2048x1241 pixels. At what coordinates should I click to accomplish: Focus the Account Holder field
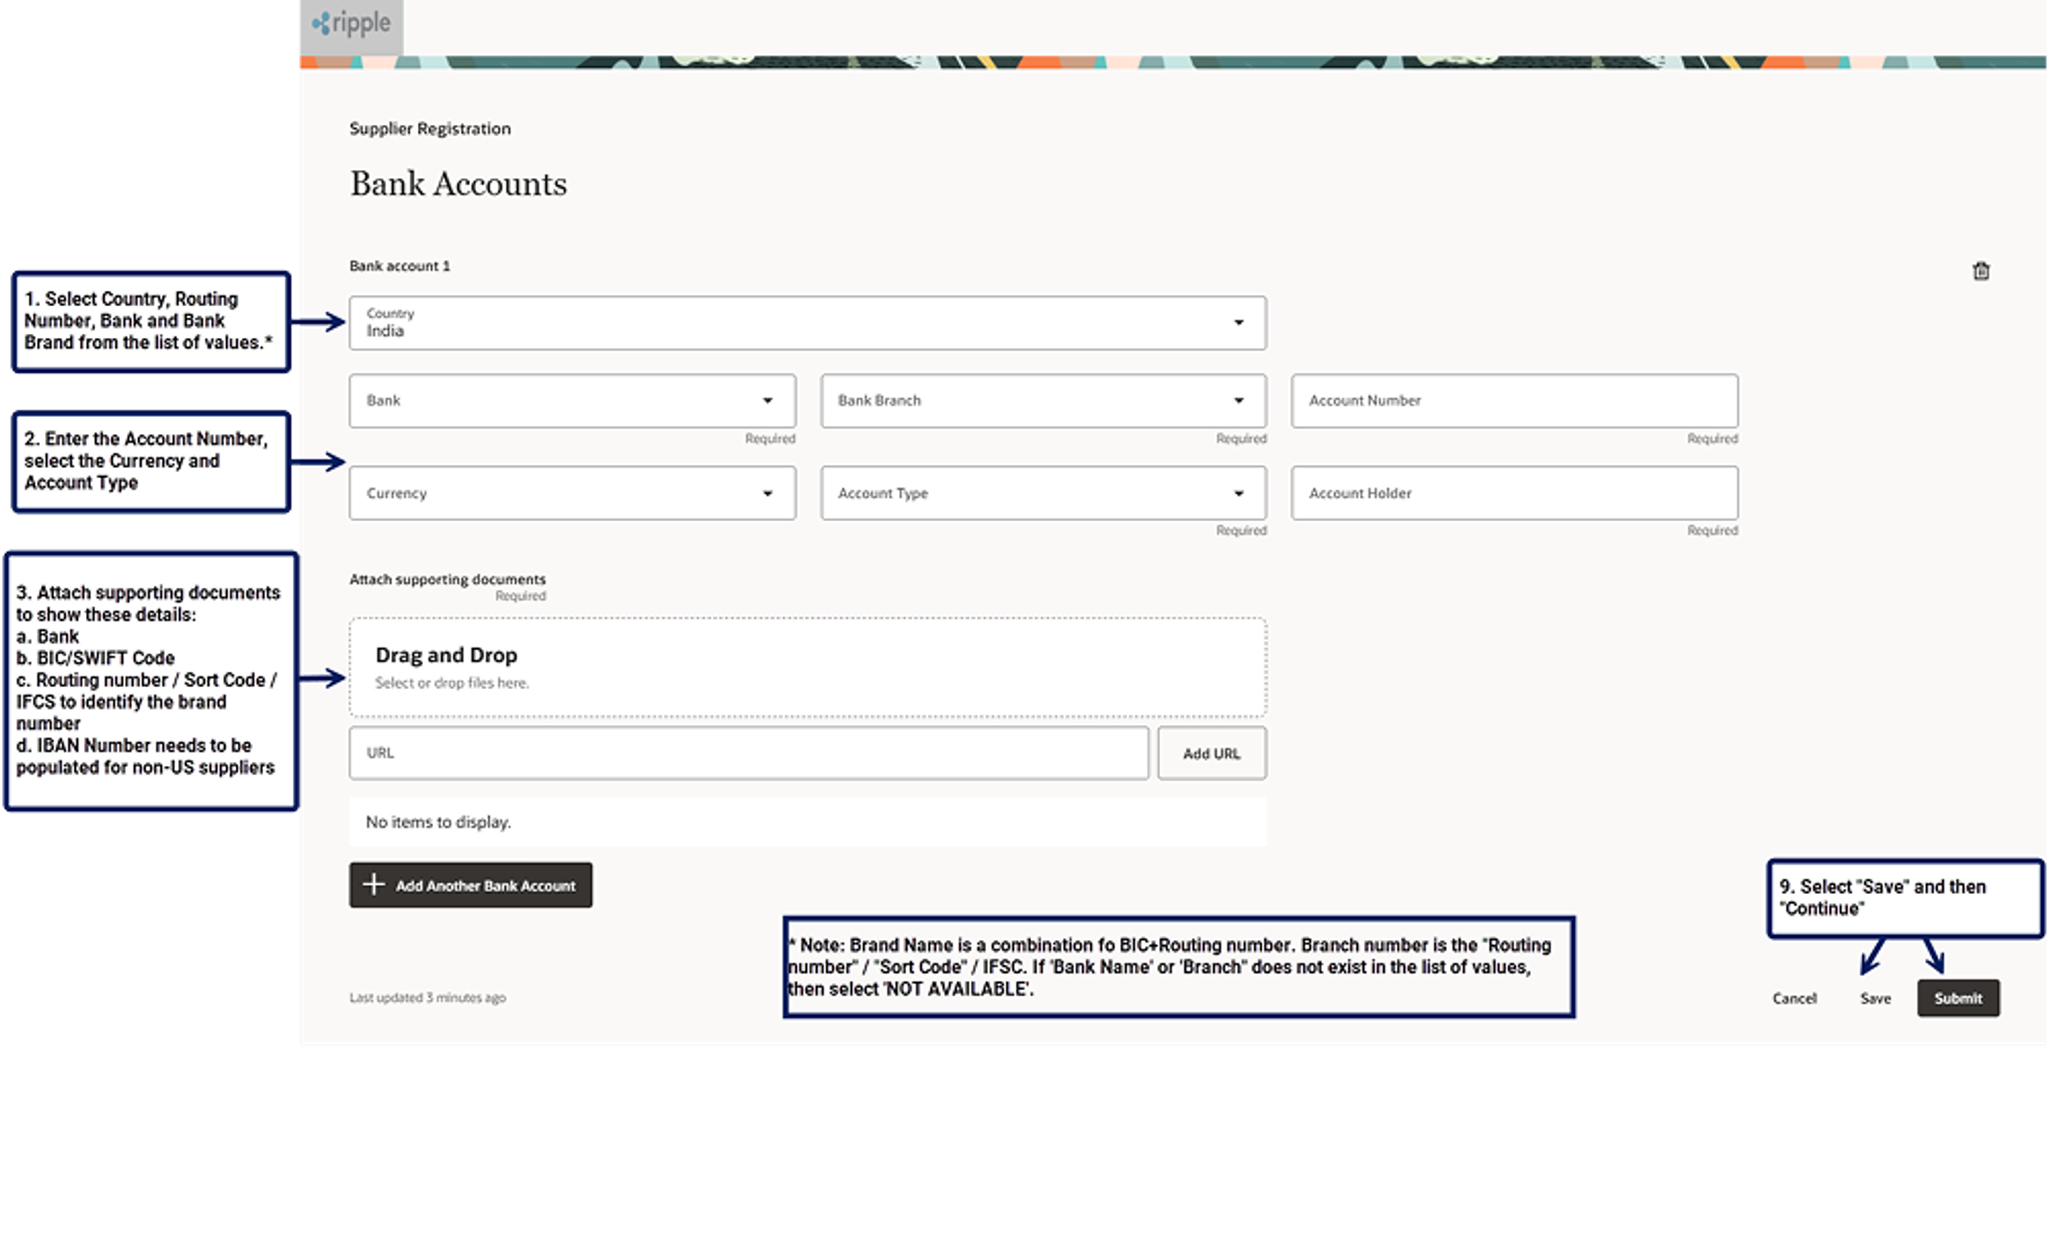(x=1514, y=493)
